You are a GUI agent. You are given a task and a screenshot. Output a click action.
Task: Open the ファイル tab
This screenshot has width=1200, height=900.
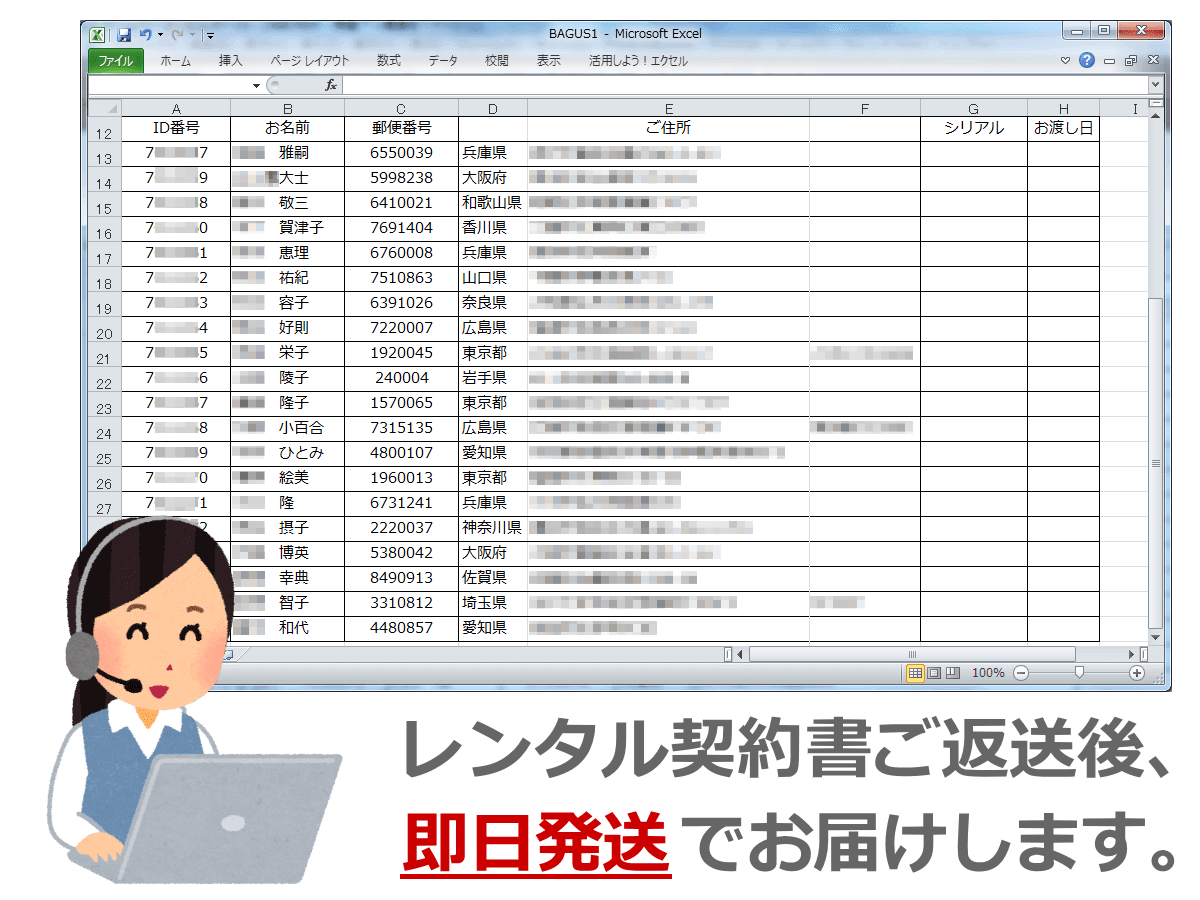[115, 61]
